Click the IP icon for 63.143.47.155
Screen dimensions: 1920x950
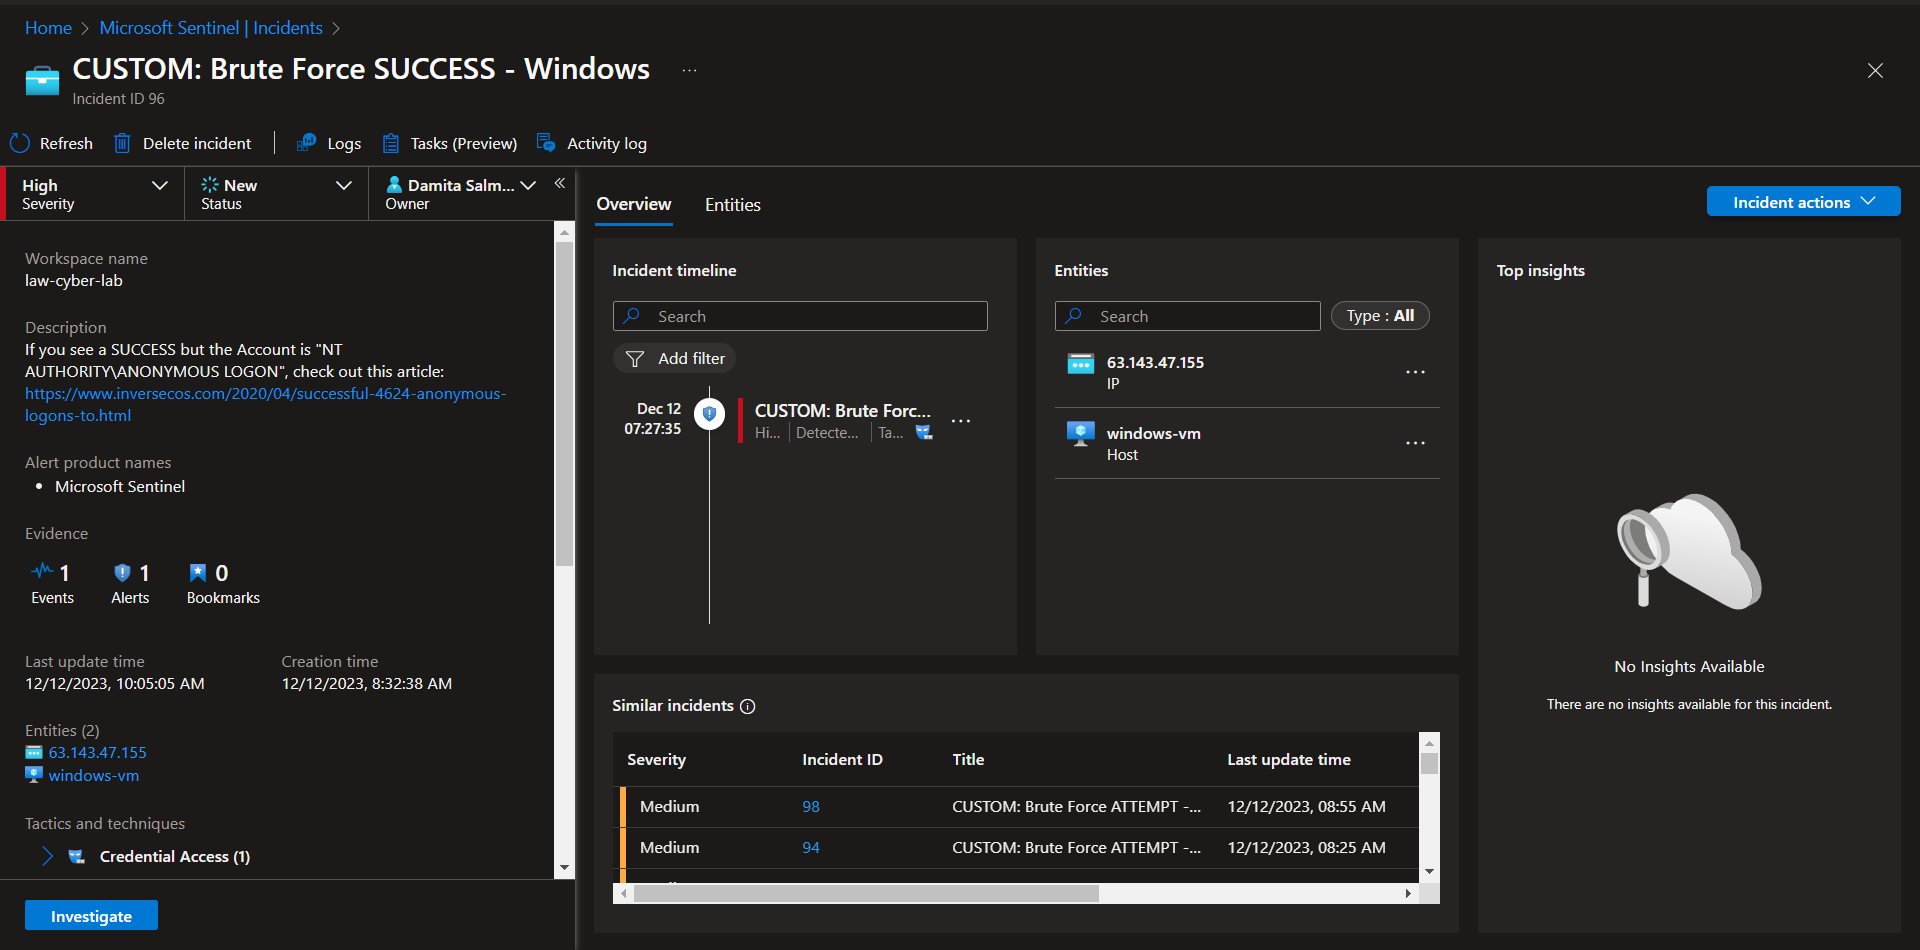[x=1080, y=363]
